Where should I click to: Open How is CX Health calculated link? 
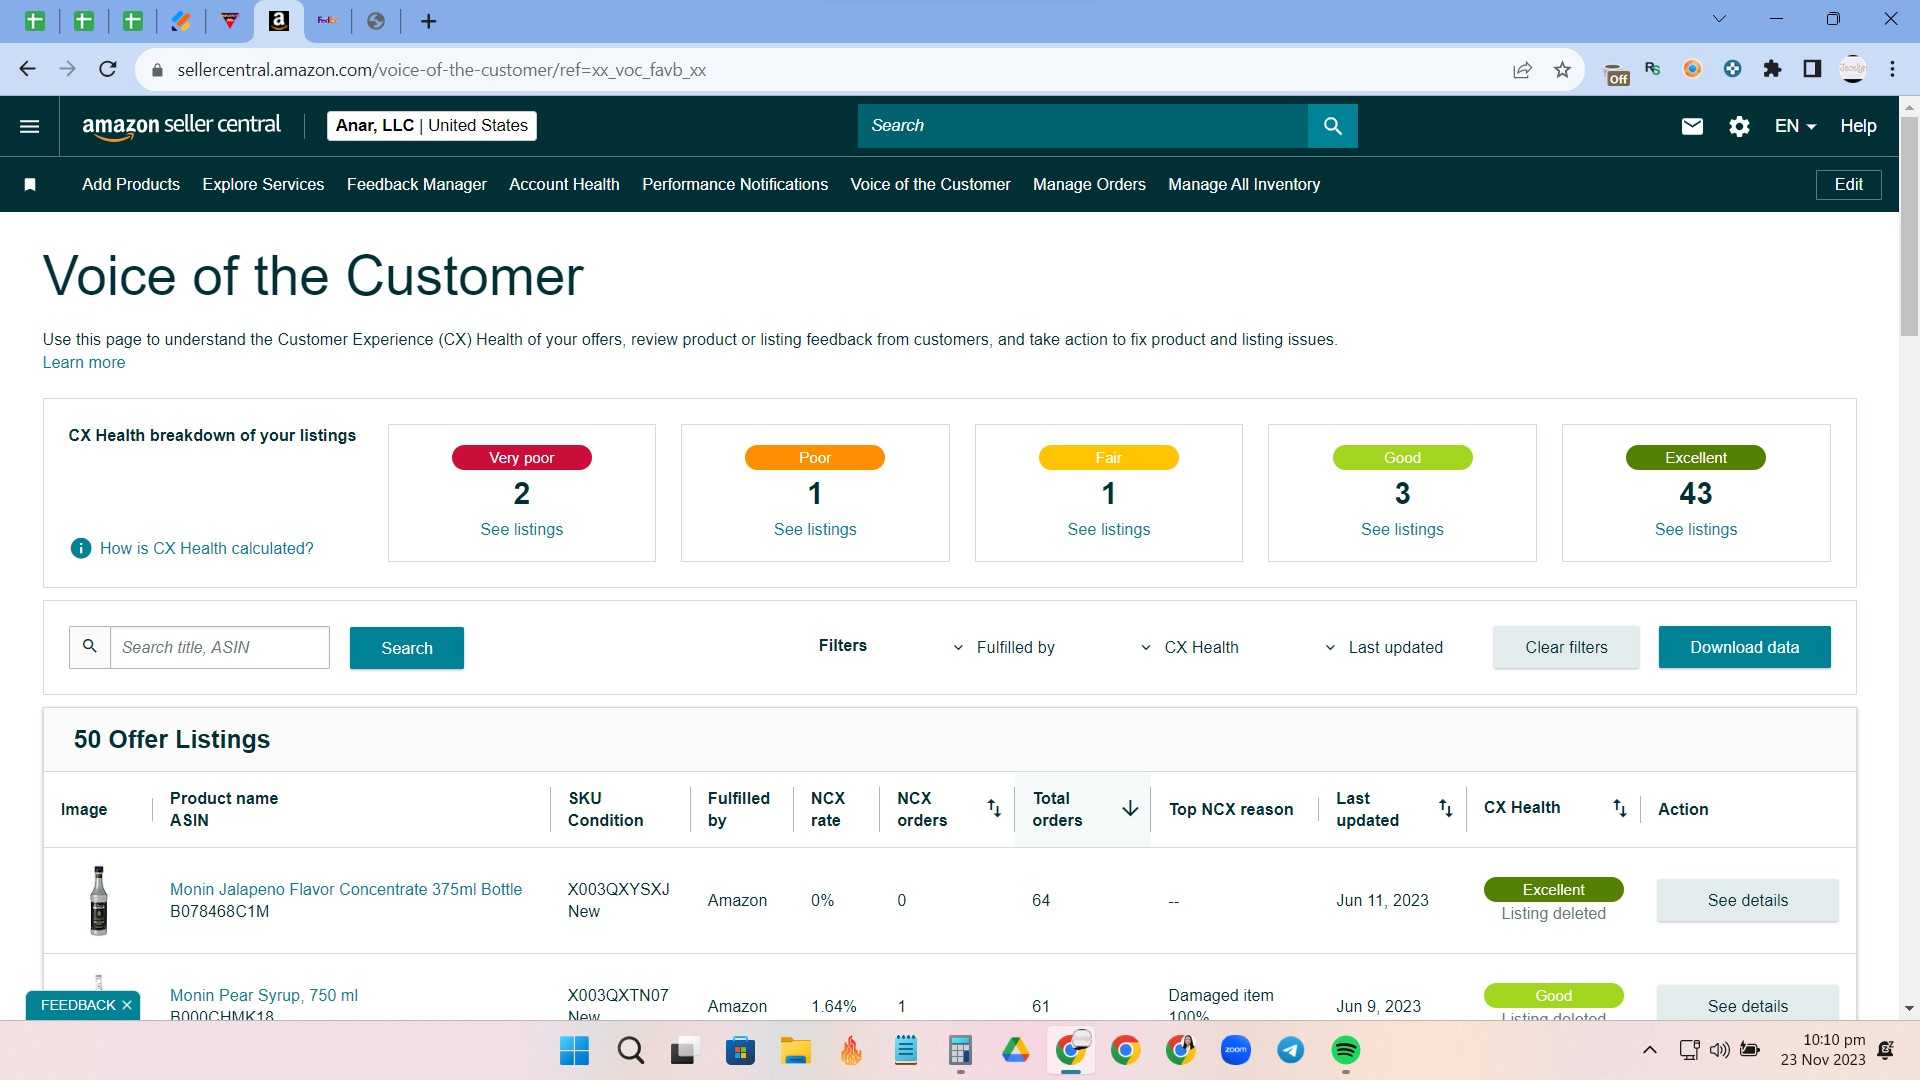coord(206,548)
